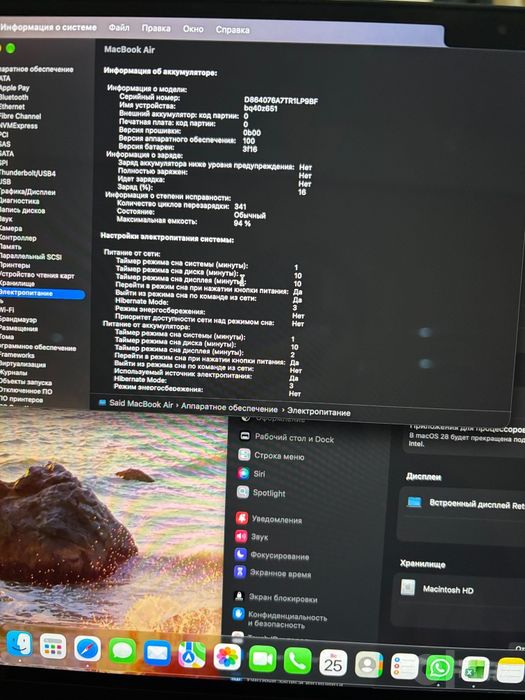Select the Siri icon in System Settings

(243, 473)
